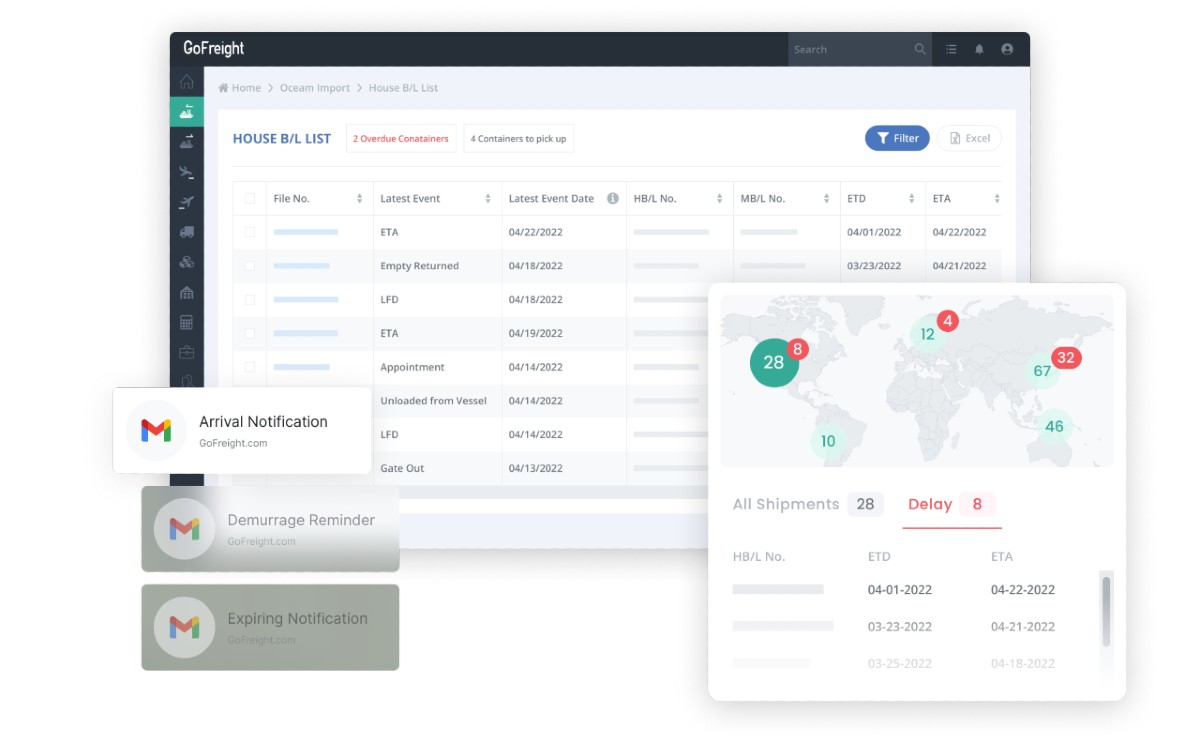Sort by the File No. column arrows

(x=359, y=199)
